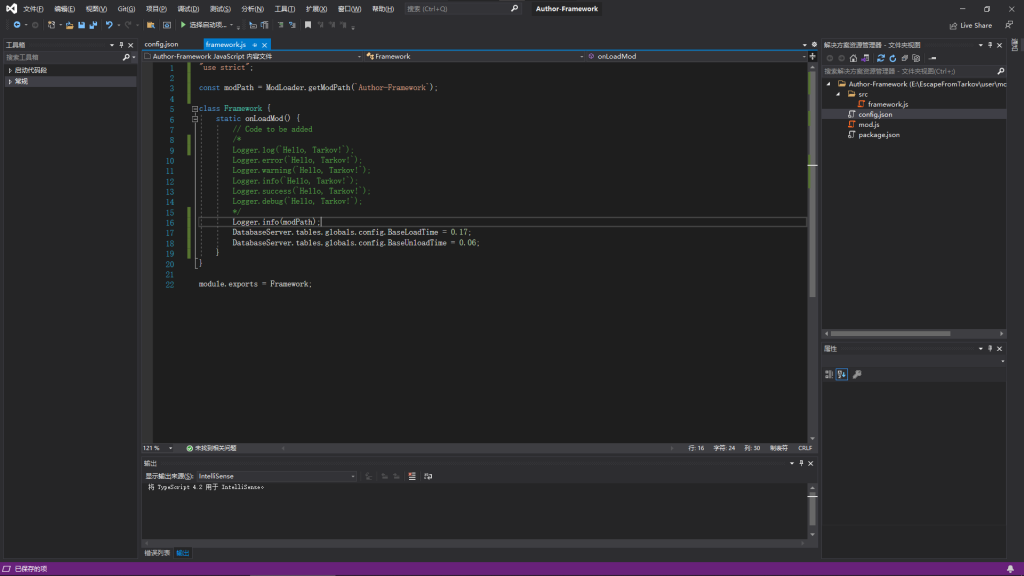The height and width of the screenshot is (576, 1024).
Task: Click the Solution Explorer preview settings icon
Action: [x=933, y=58]
